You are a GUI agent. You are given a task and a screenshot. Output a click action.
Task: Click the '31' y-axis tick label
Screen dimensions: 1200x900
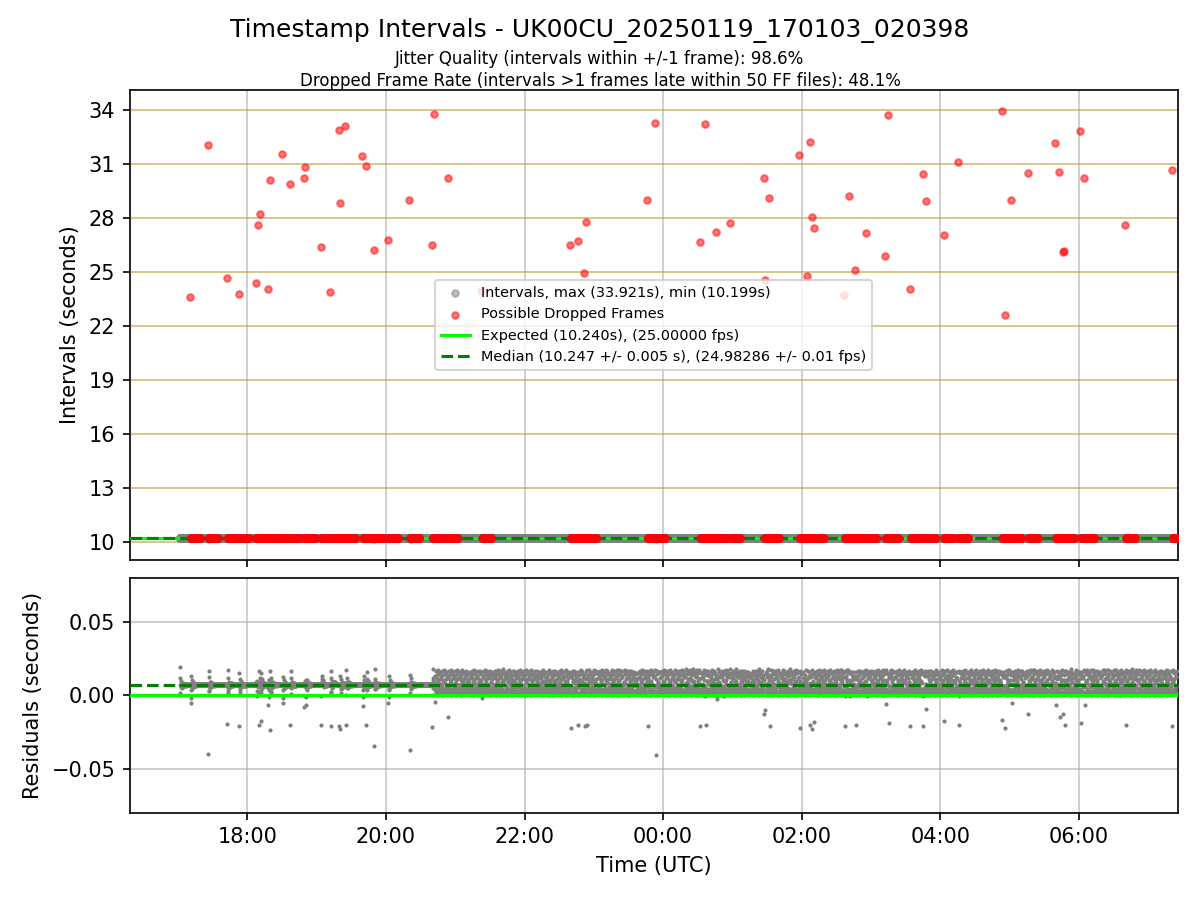pos(103,164)
